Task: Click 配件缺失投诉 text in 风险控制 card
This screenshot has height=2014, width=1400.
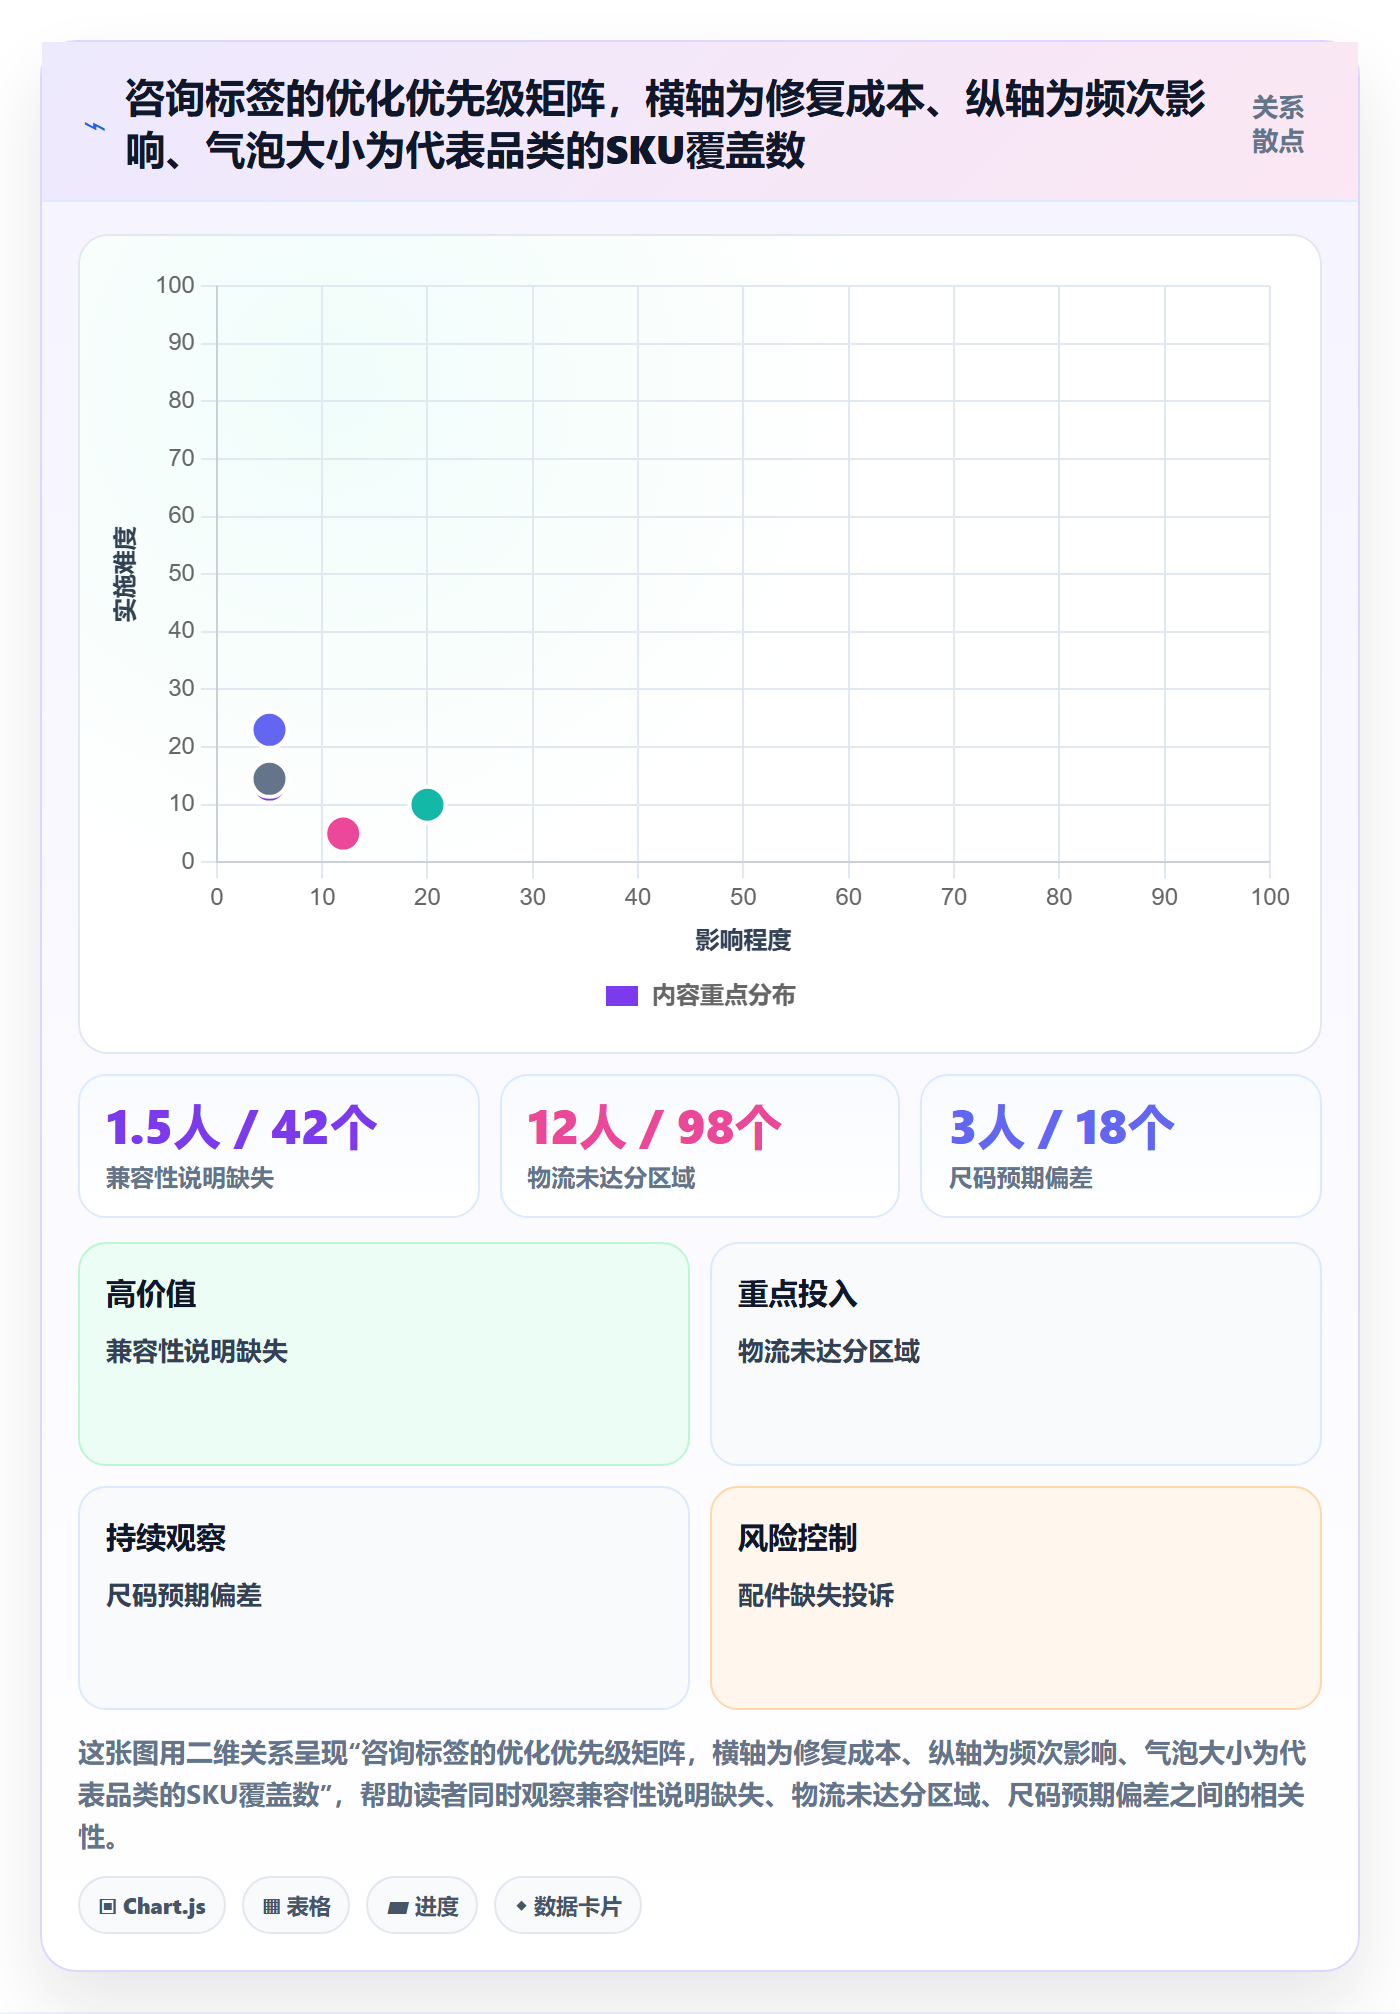Action: coord(816,1596)
